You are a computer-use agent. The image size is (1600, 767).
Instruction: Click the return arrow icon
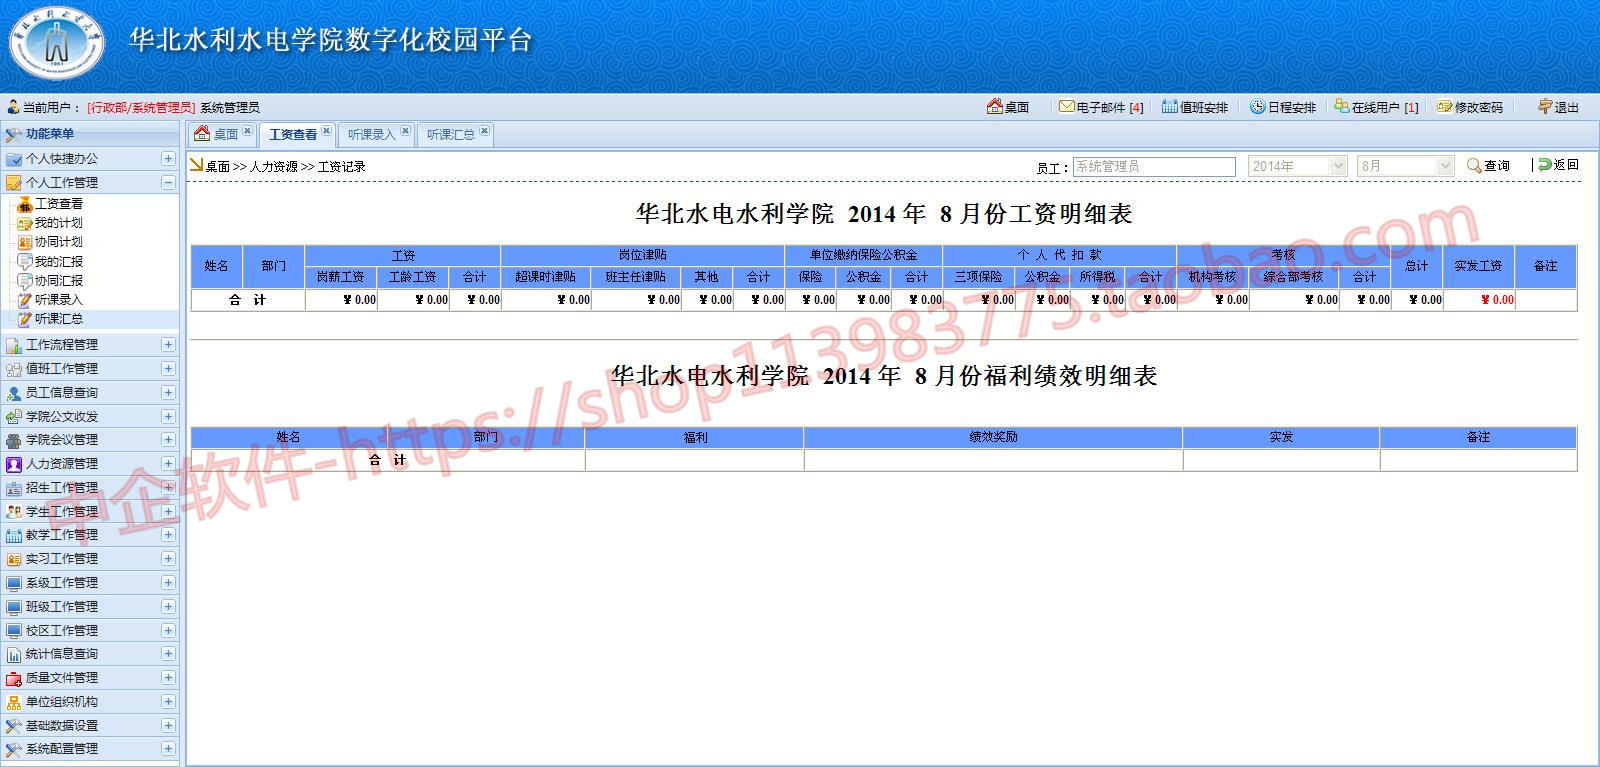tap(1545, 165)
